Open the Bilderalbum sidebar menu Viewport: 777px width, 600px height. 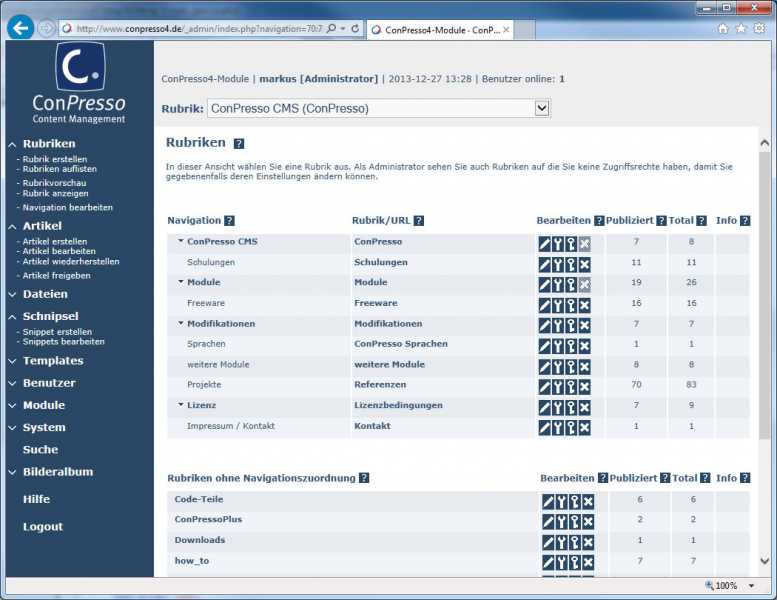point(58,472)
